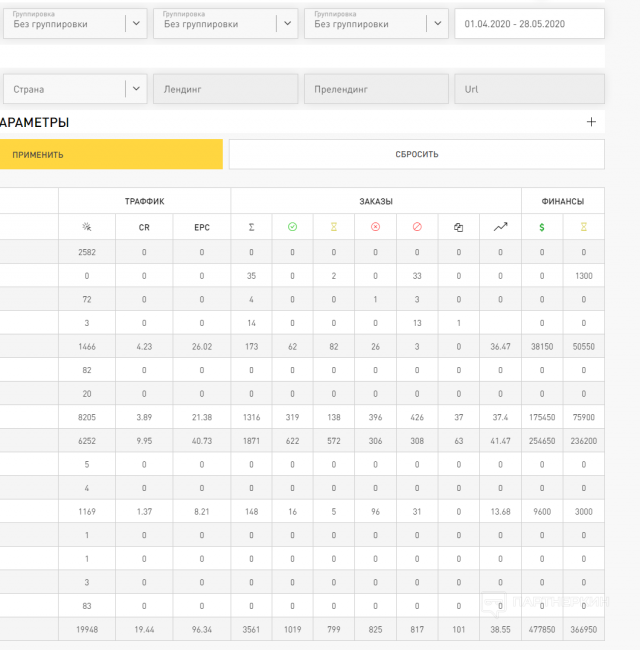Click the date range field 01.04.2020 - 28.05.2020
Image resolution: width=640 pixels, height=650 pixels.
pyautogui.click(x=529, y=24)
